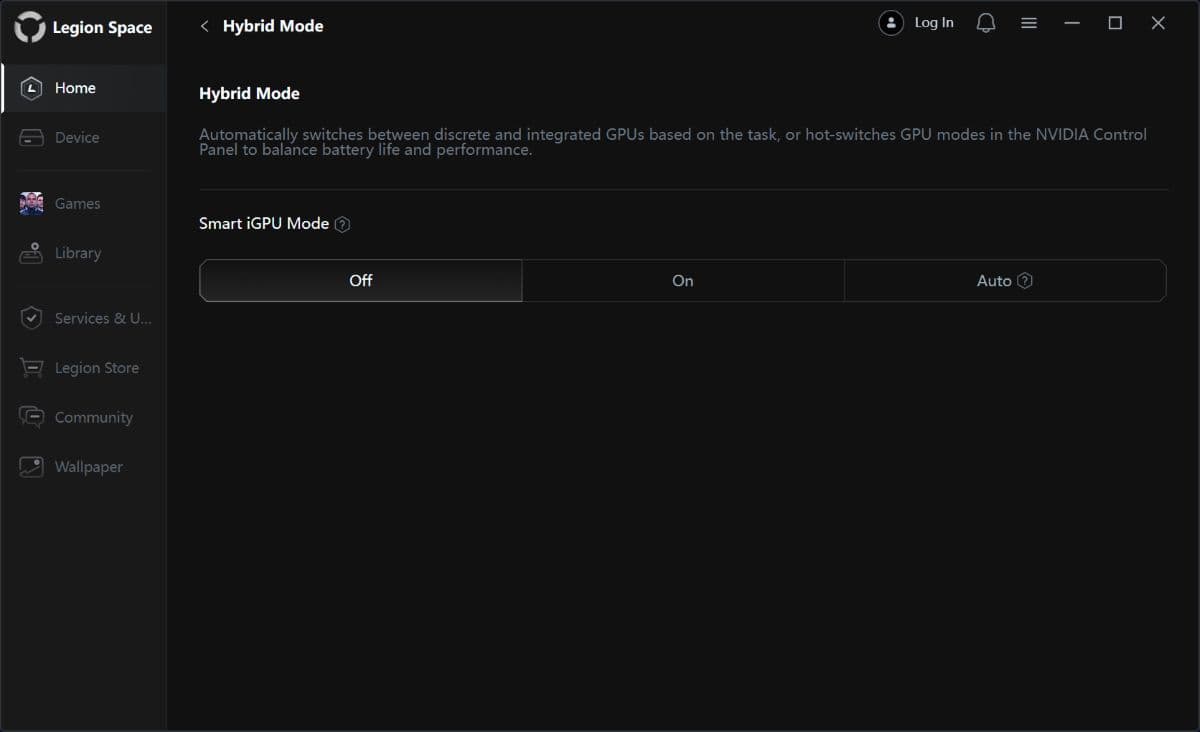Turn Smart iGPU Mode On
Image resolution: width=1200 pixels, height=732 pixels.
(x=683, y=281)
